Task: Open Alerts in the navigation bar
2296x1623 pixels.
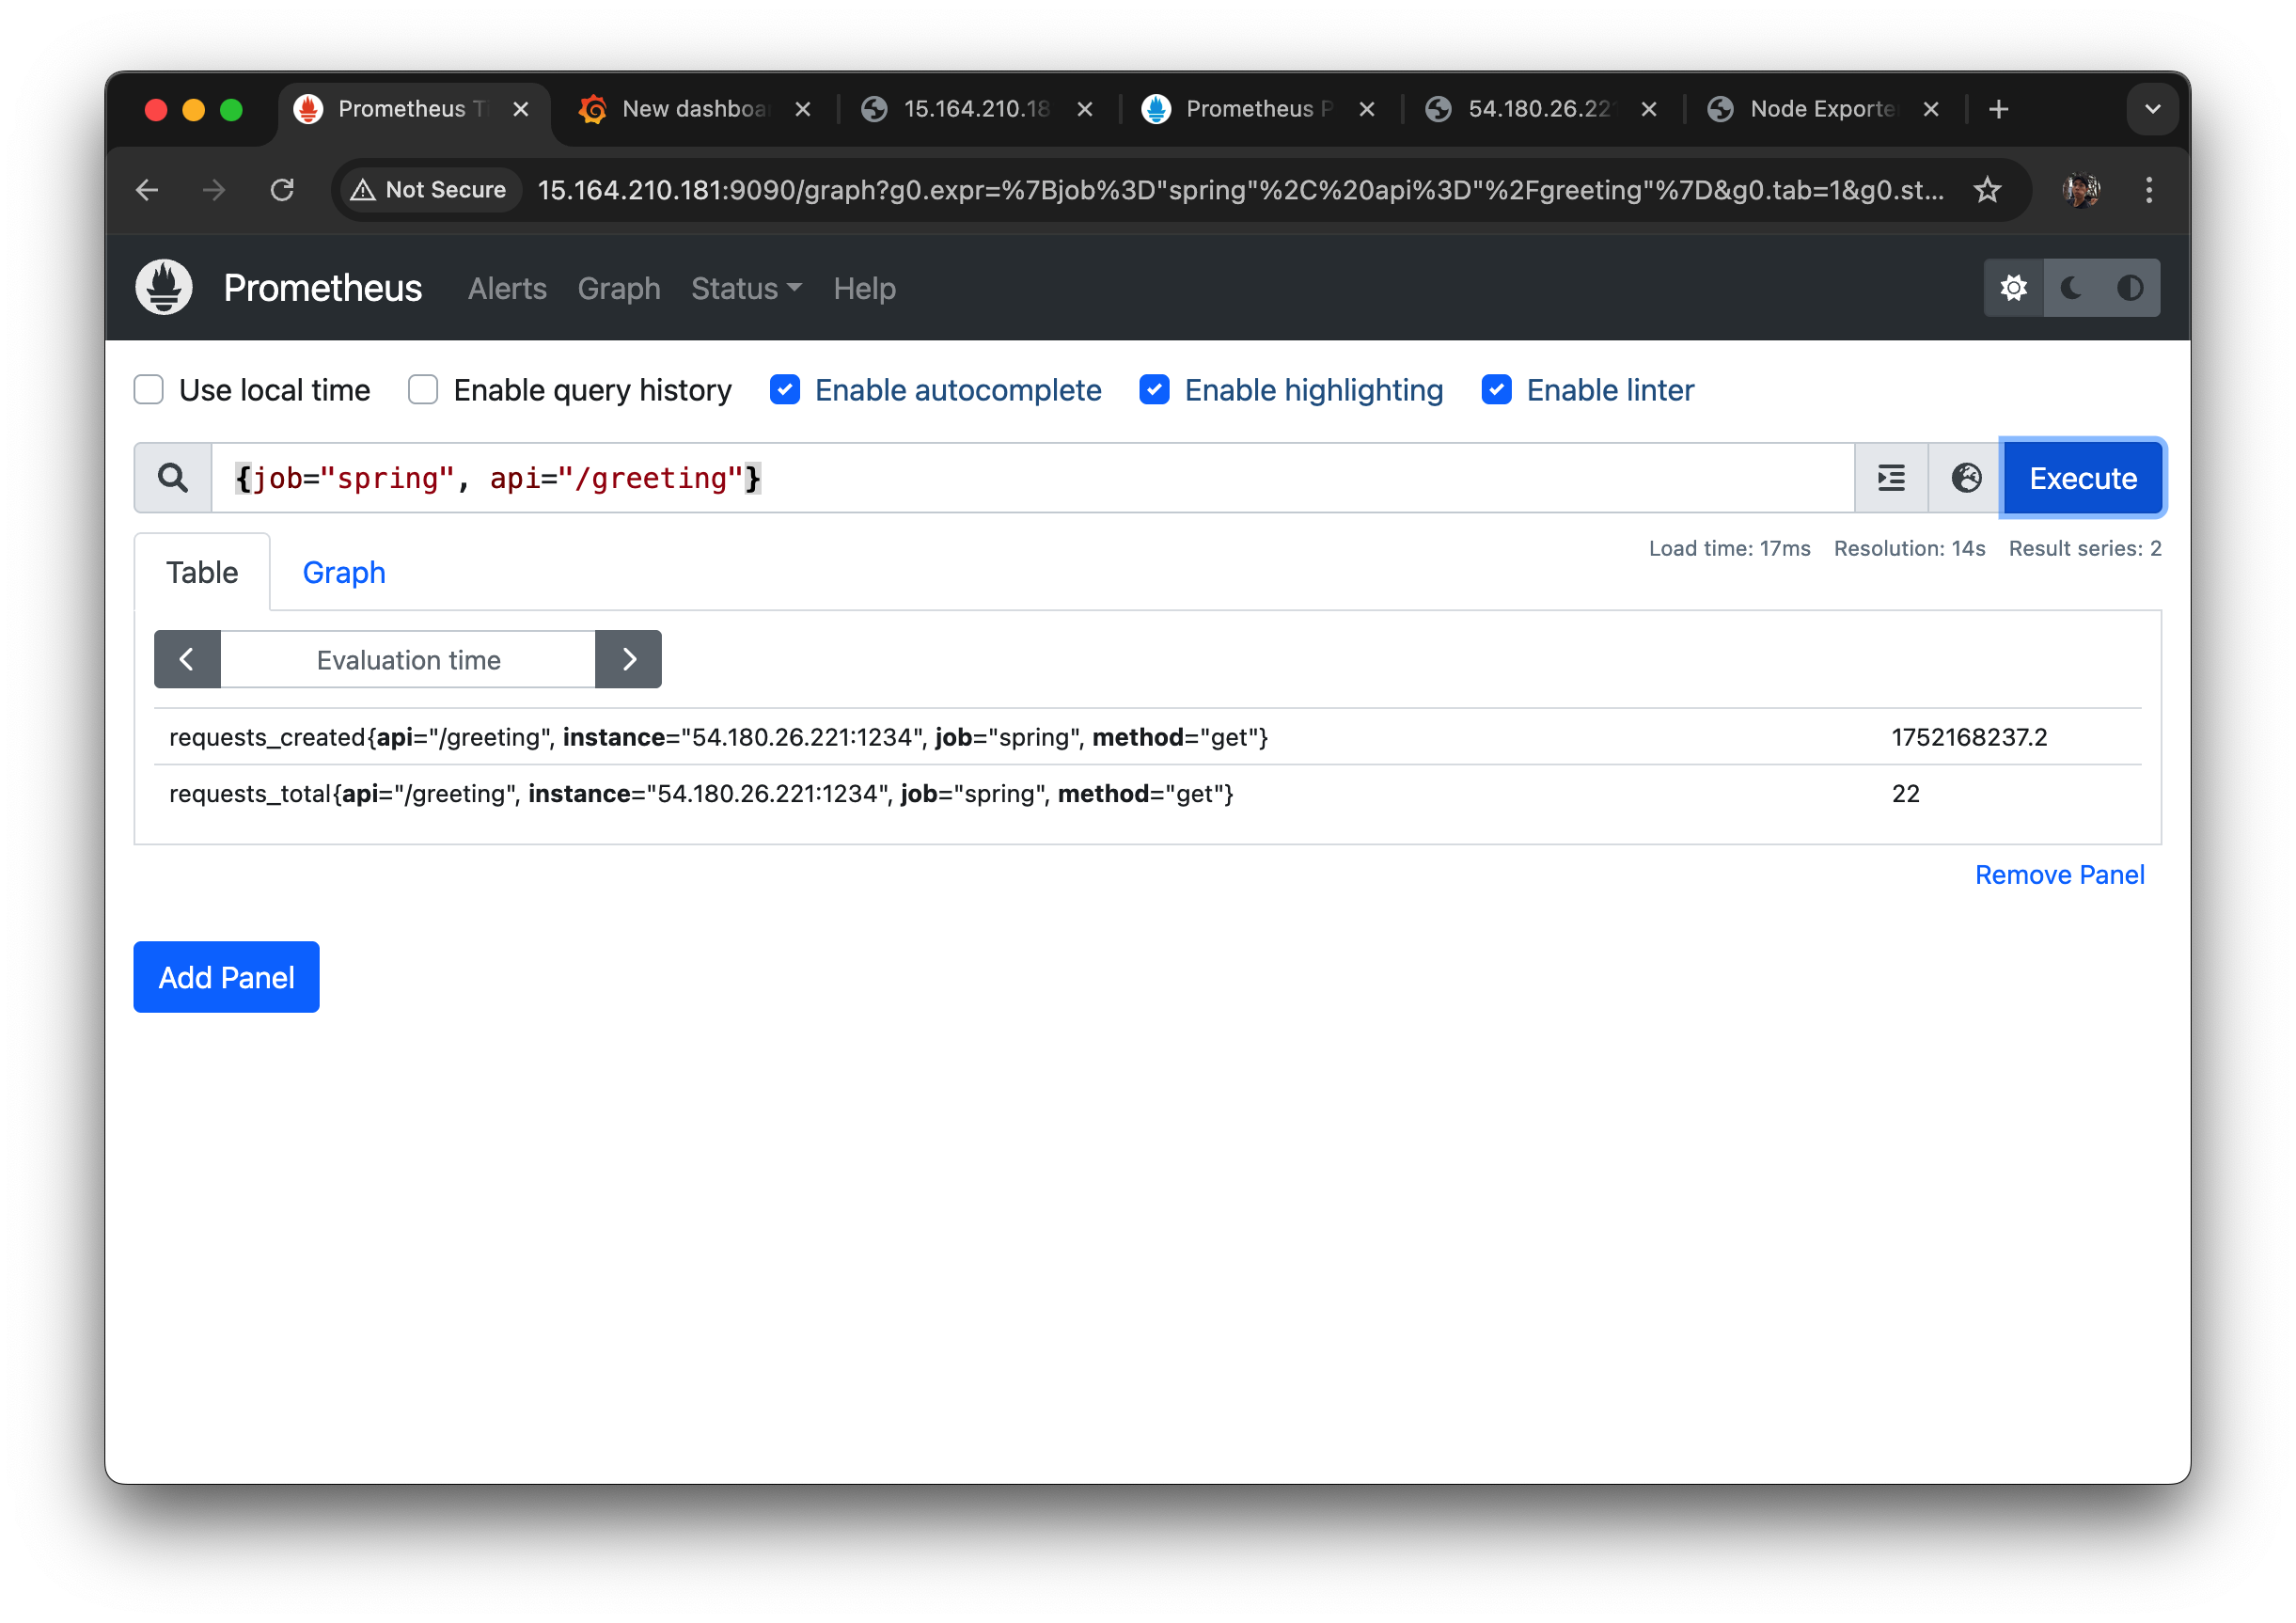Action: point(507,289)
